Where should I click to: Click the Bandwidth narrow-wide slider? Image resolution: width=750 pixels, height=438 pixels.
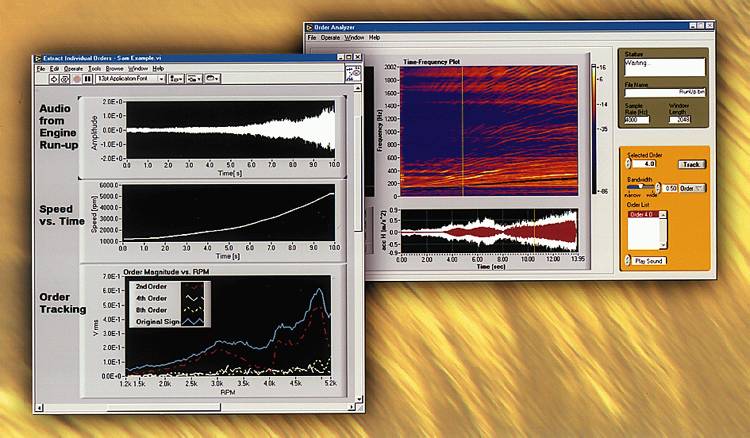(640, 187)
